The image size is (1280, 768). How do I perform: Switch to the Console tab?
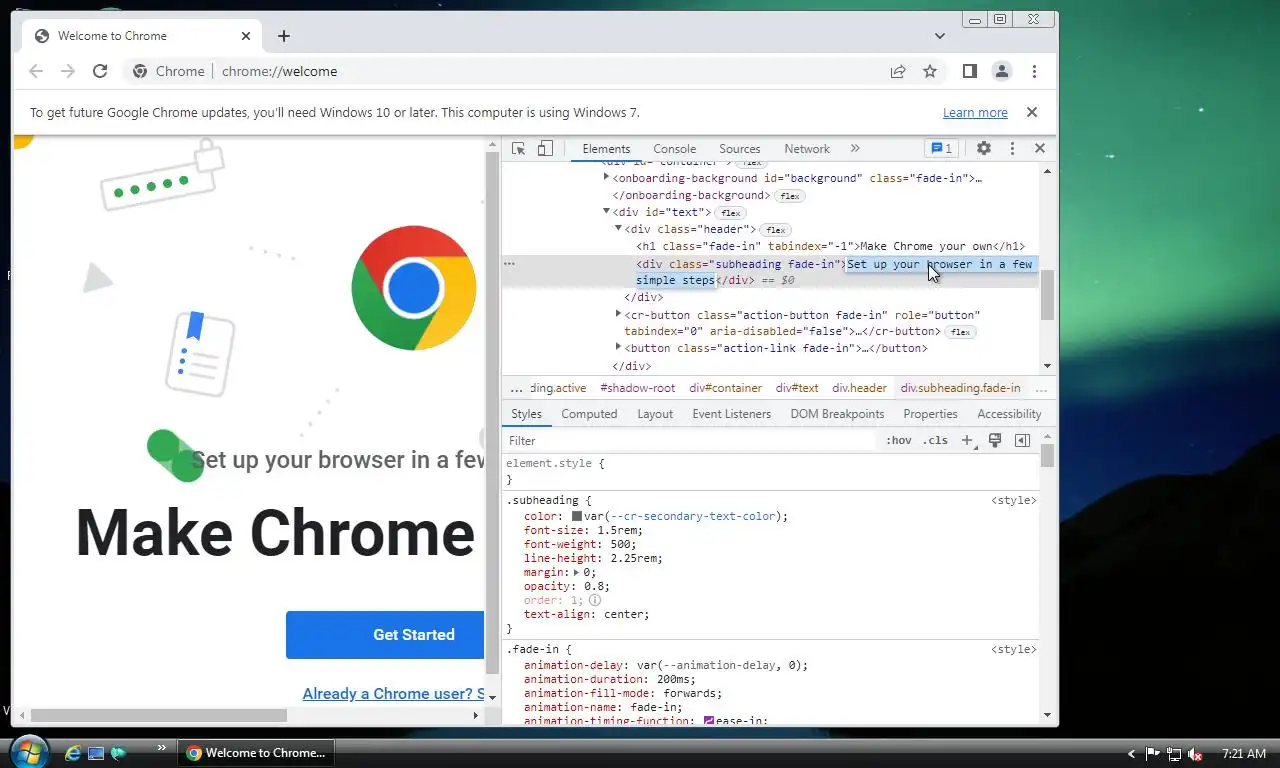coord(675,148)
